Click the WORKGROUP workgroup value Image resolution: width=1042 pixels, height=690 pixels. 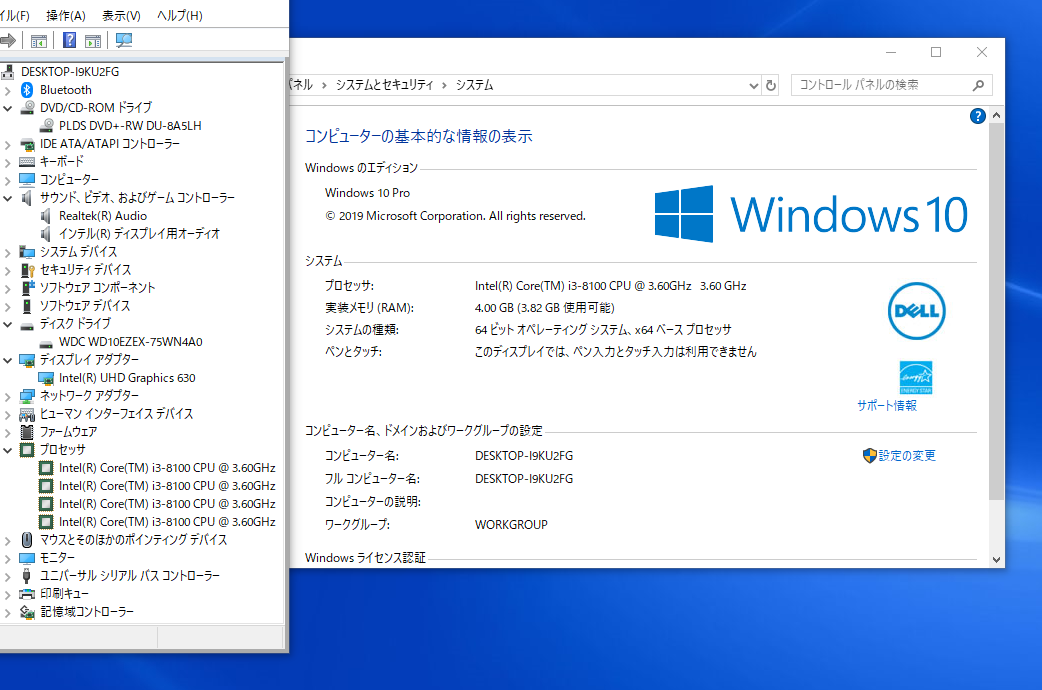tap(511, 524)
